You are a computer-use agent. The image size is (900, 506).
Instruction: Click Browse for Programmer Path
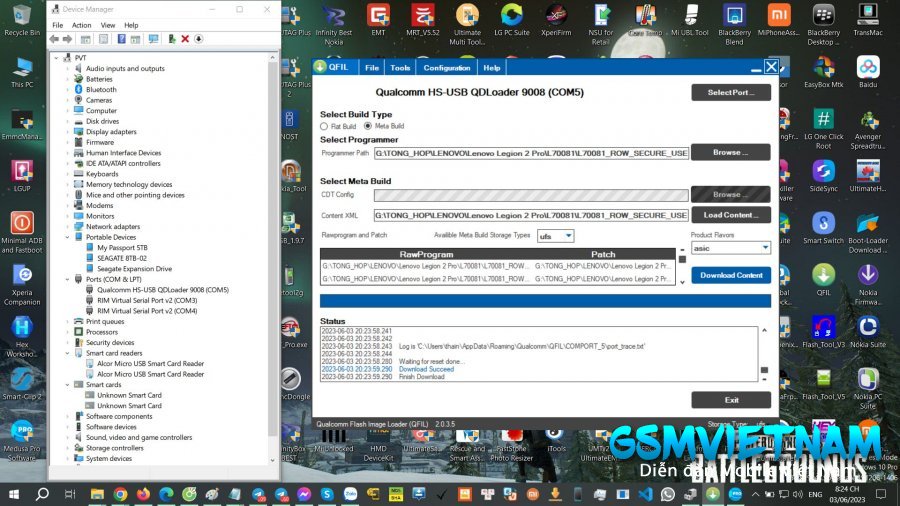tap(731, 153)
